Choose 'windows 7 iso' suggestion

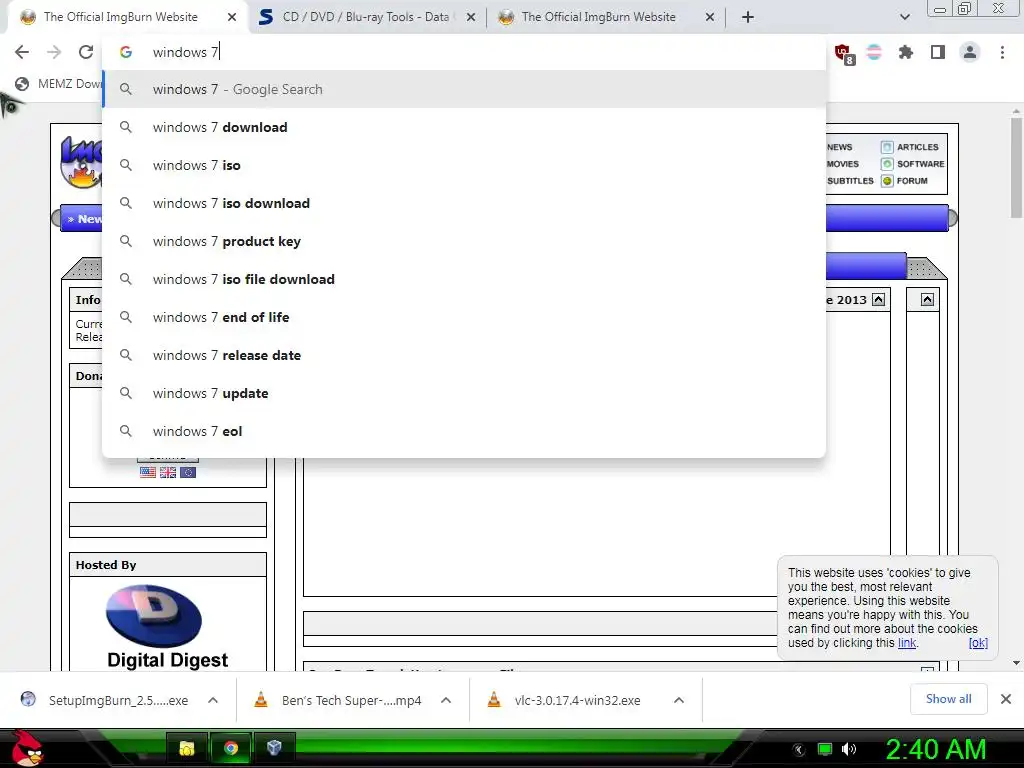[x=464, y=165]
